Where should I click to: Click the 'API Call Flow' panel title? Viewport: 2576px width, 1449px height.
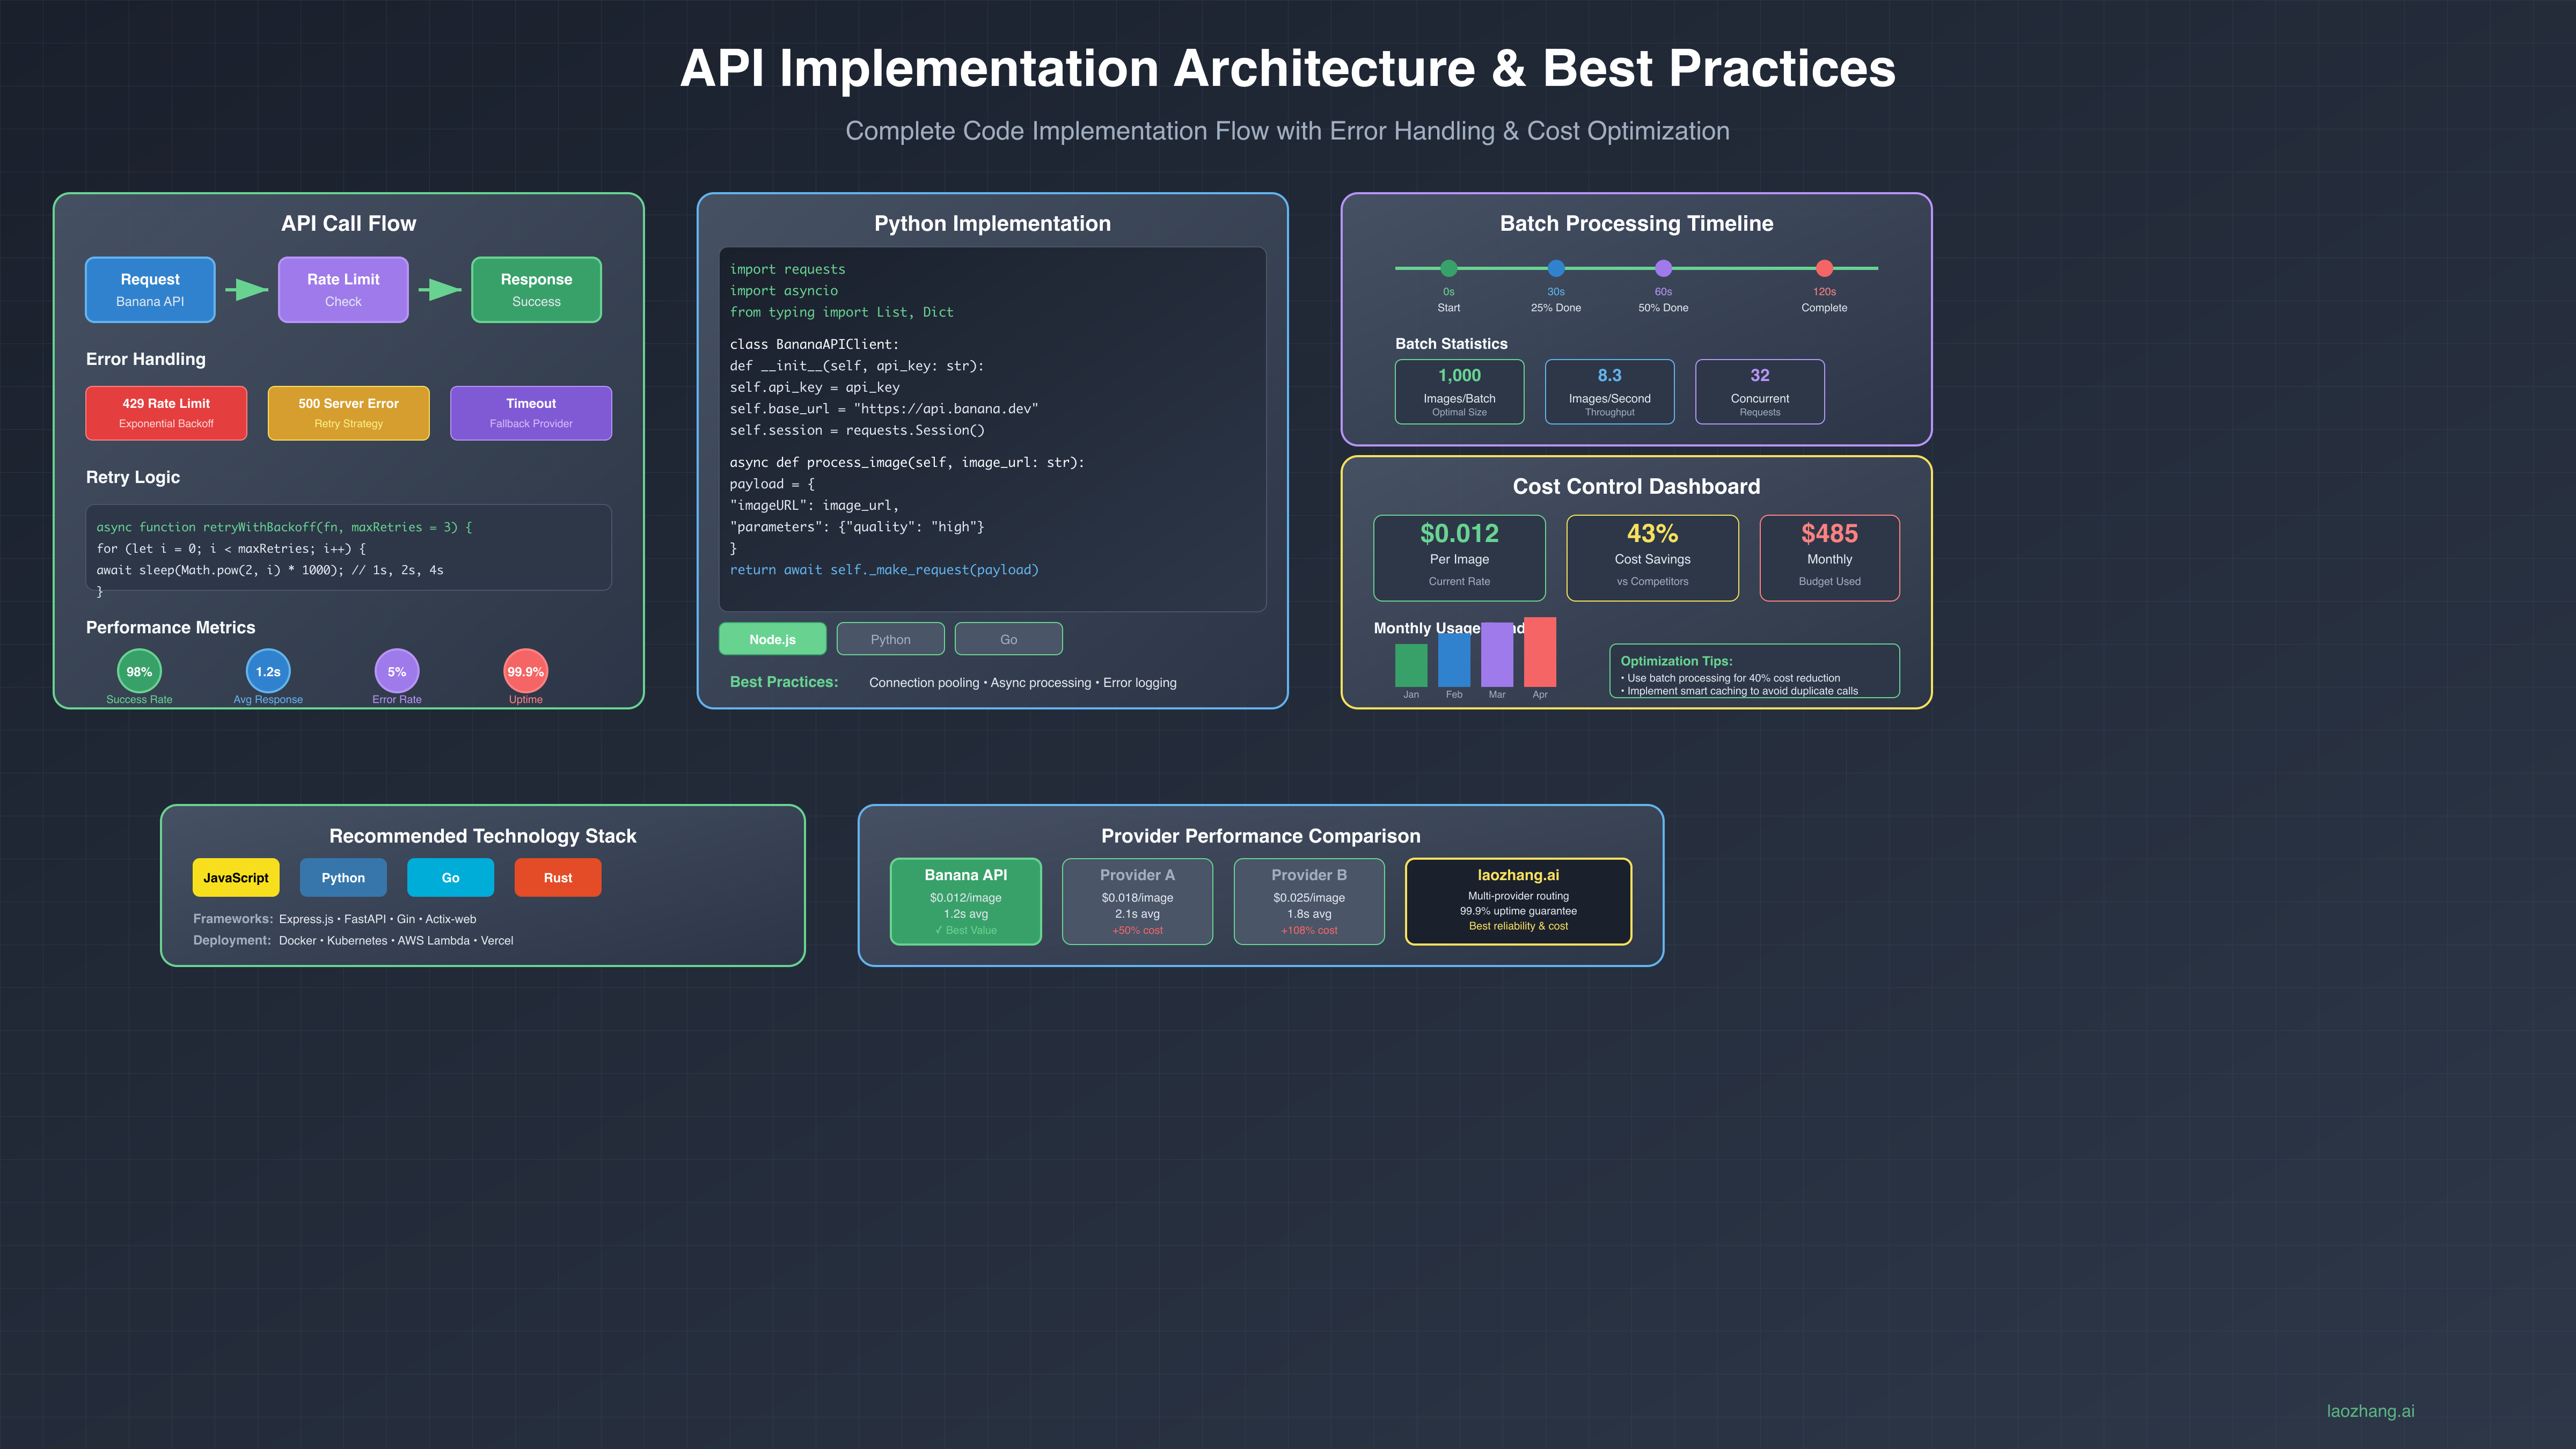pyautogui.click(x=348, y=223)
